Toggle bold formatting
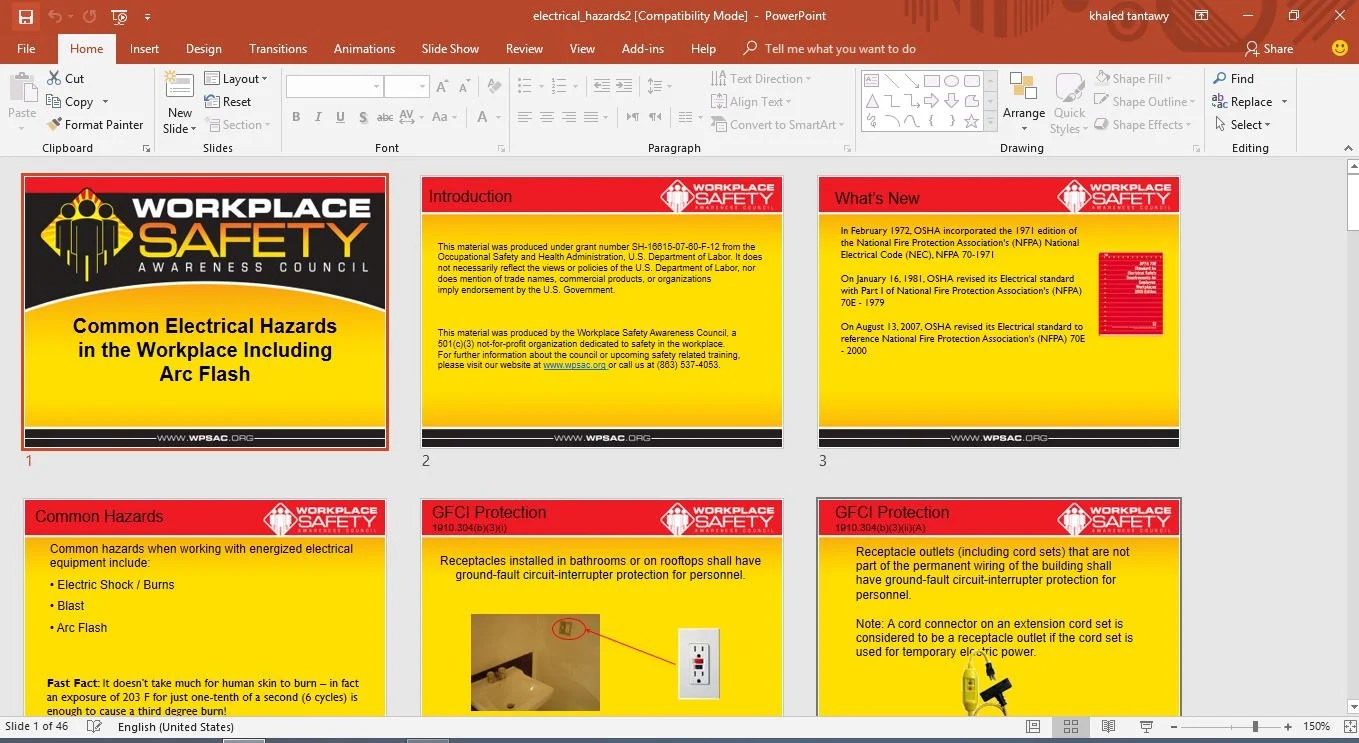Viewport: 1359px width, 743px height. click(x=295, y=117)
